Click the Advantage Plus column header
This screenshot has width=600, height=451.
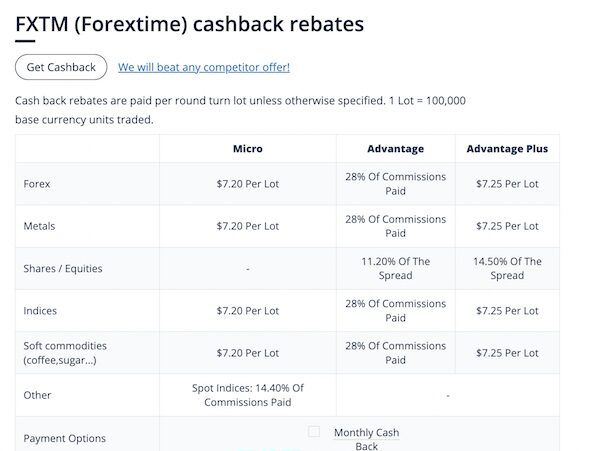[507, 148]
